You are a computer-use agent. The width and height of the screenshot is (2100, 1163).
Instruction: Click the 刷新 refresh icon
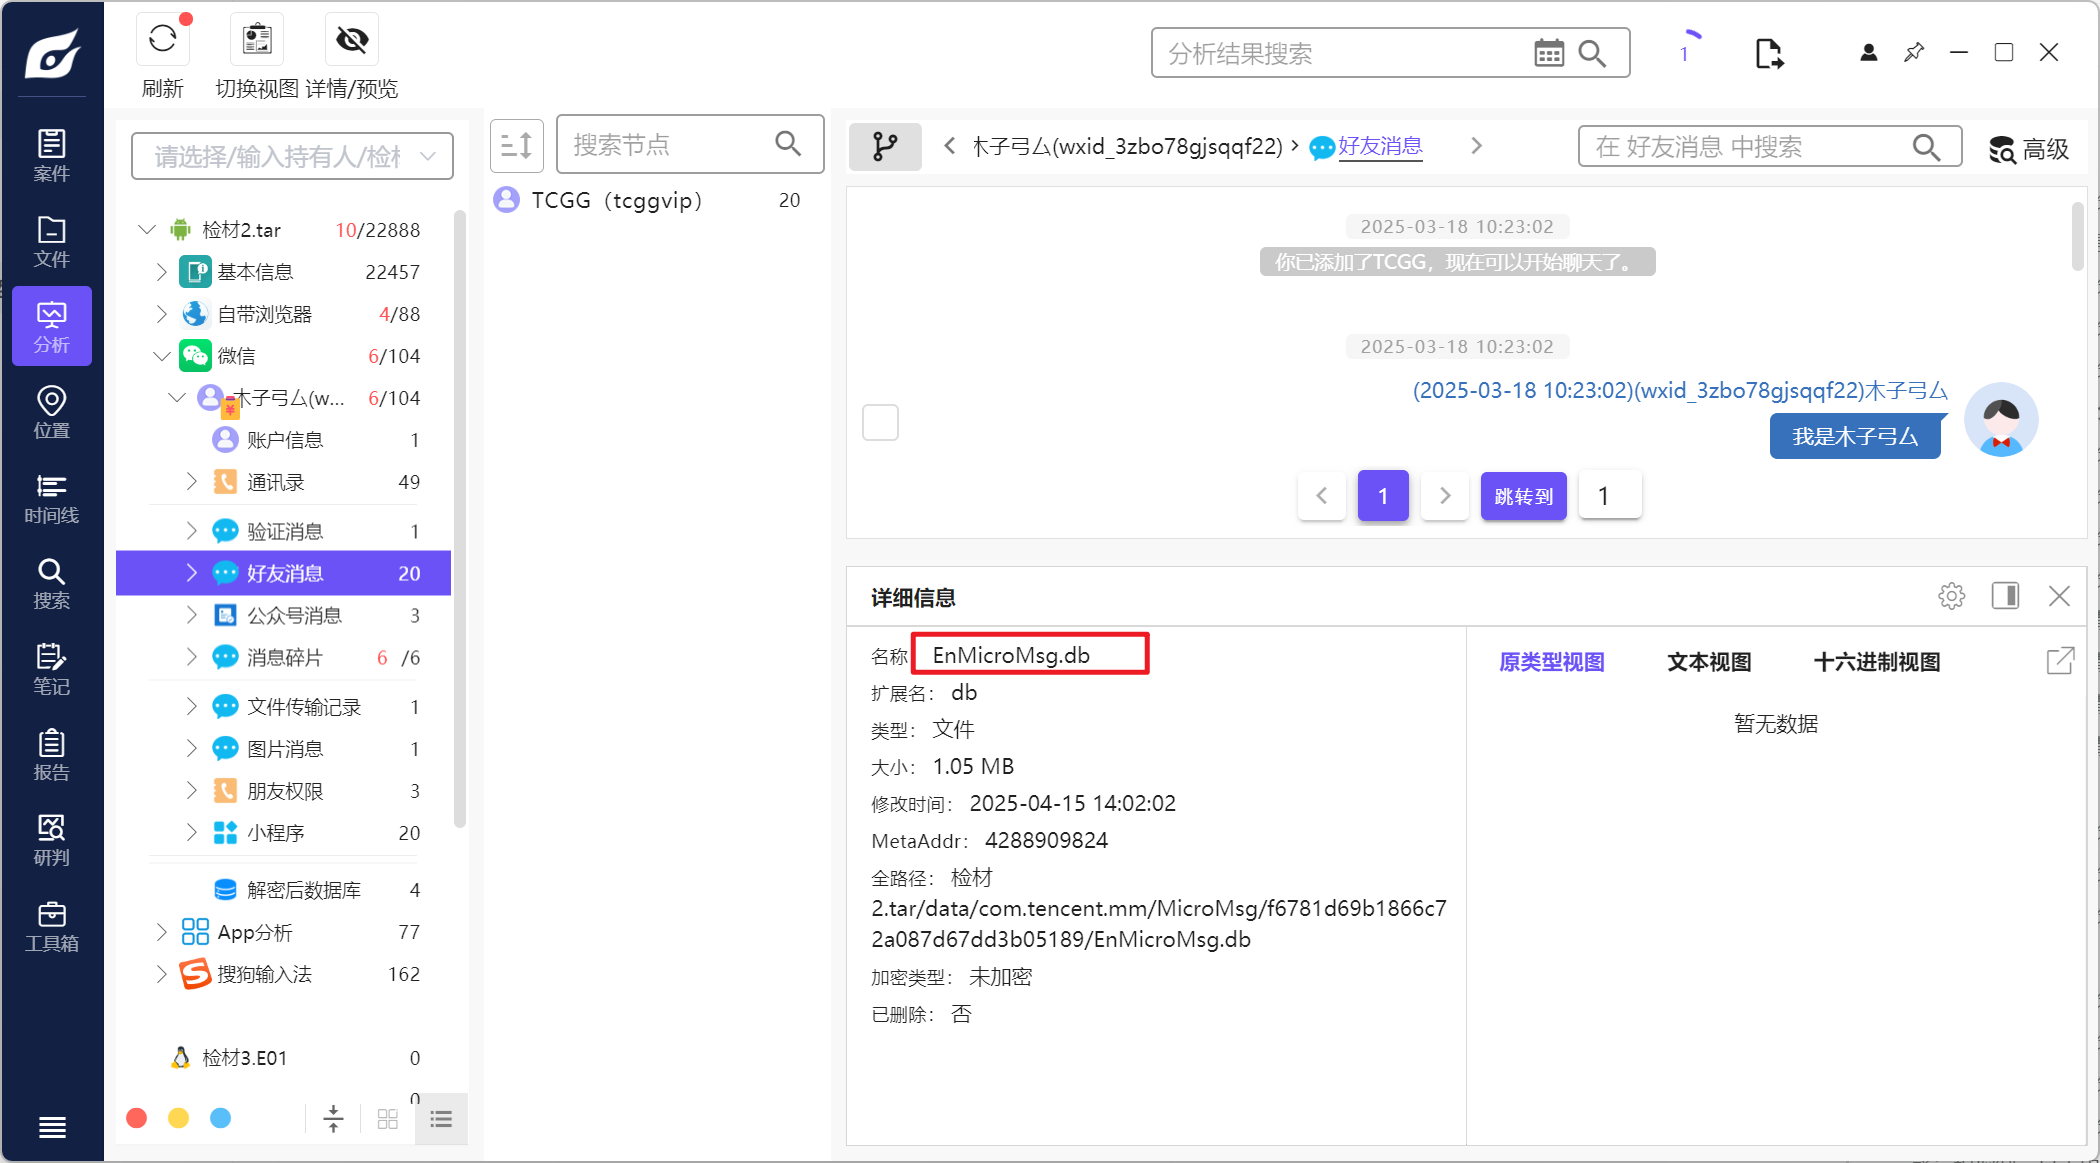[162, 40]
